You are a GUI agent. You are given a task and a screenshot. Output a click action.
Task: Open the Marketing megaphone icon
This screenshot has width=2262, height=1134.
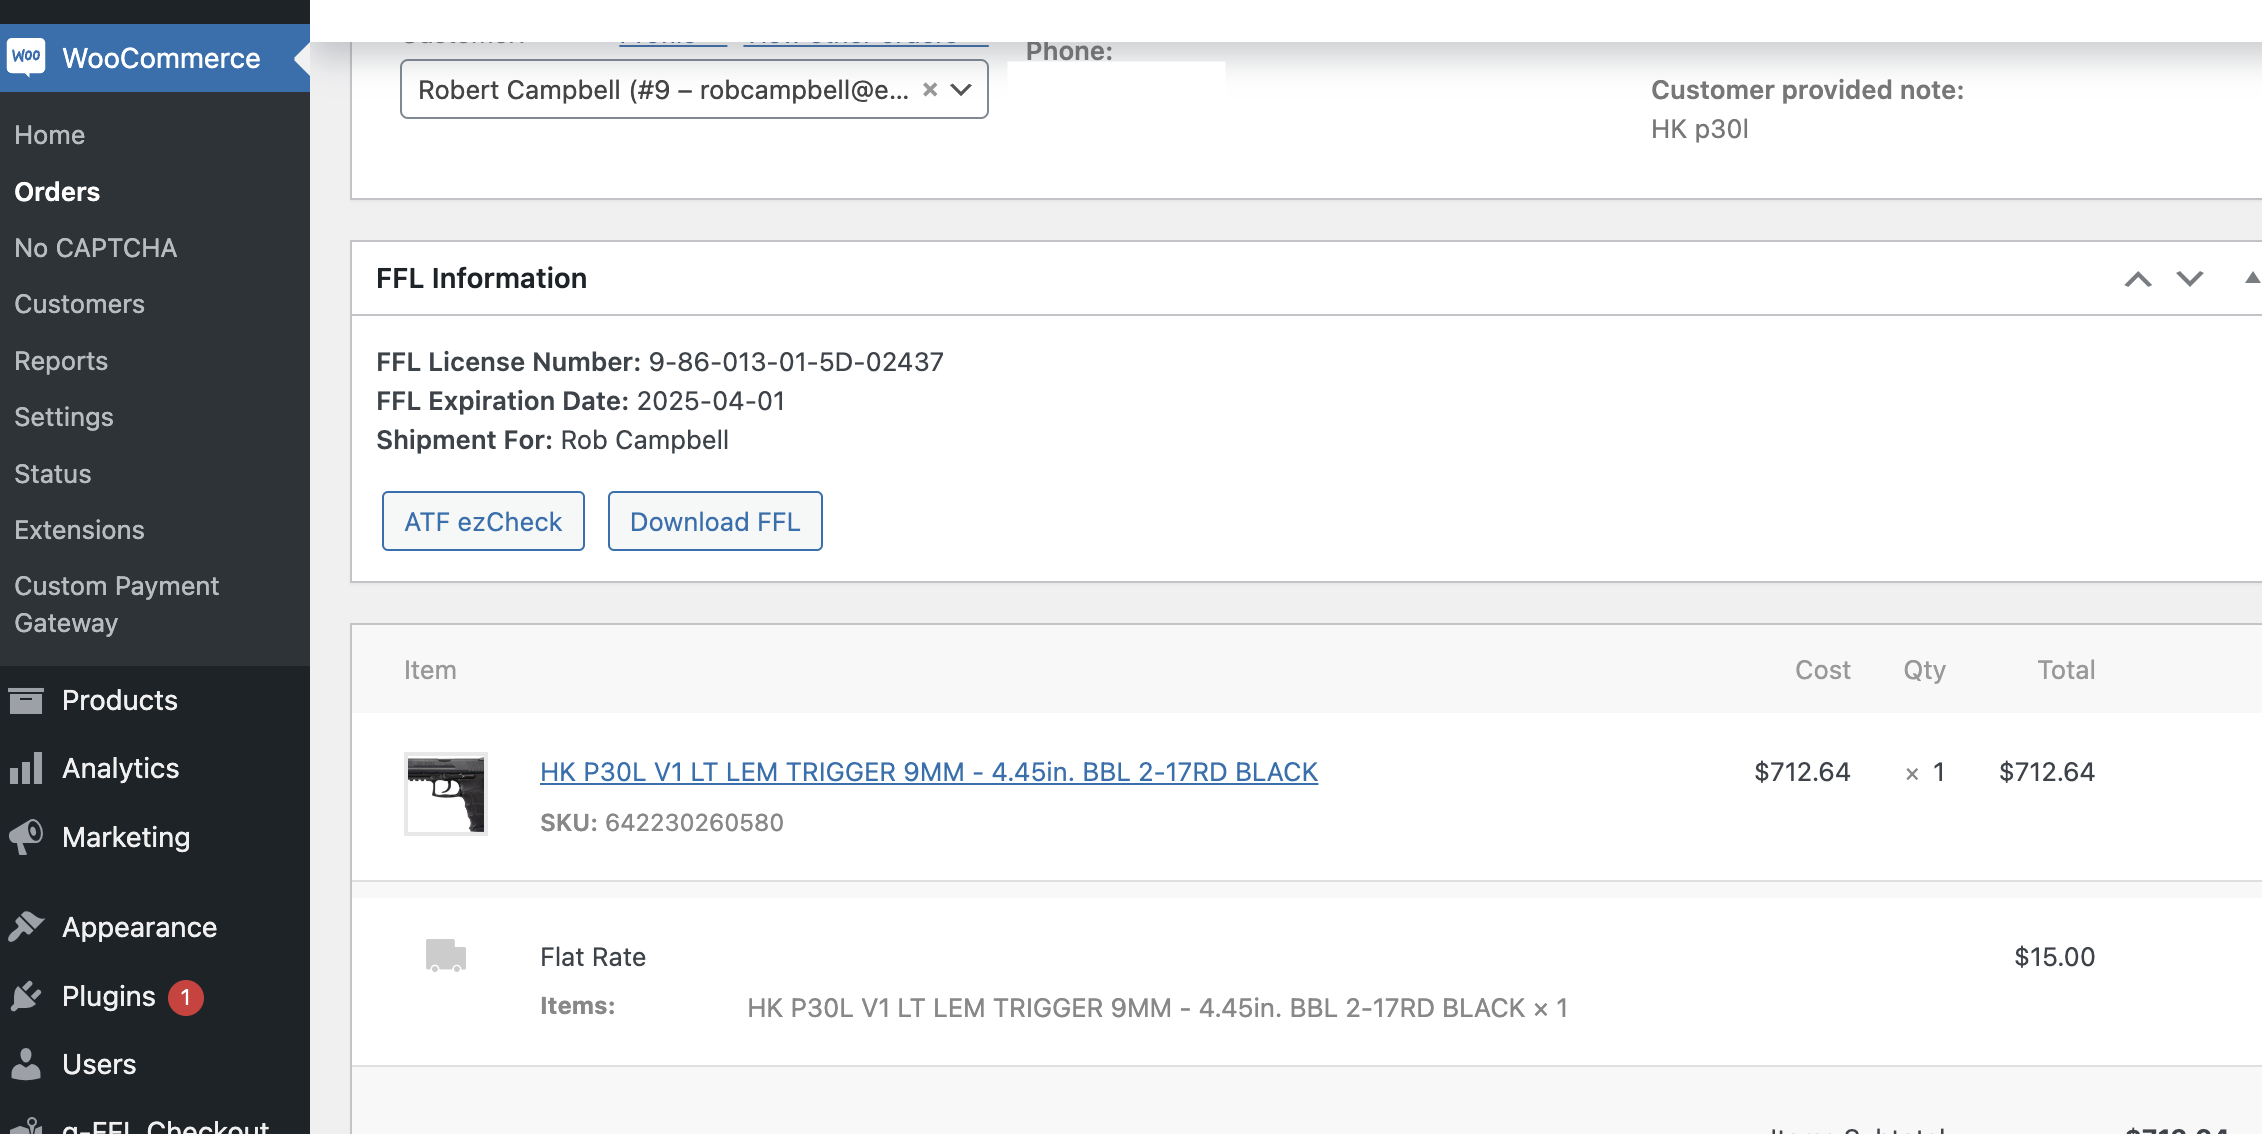26,836
